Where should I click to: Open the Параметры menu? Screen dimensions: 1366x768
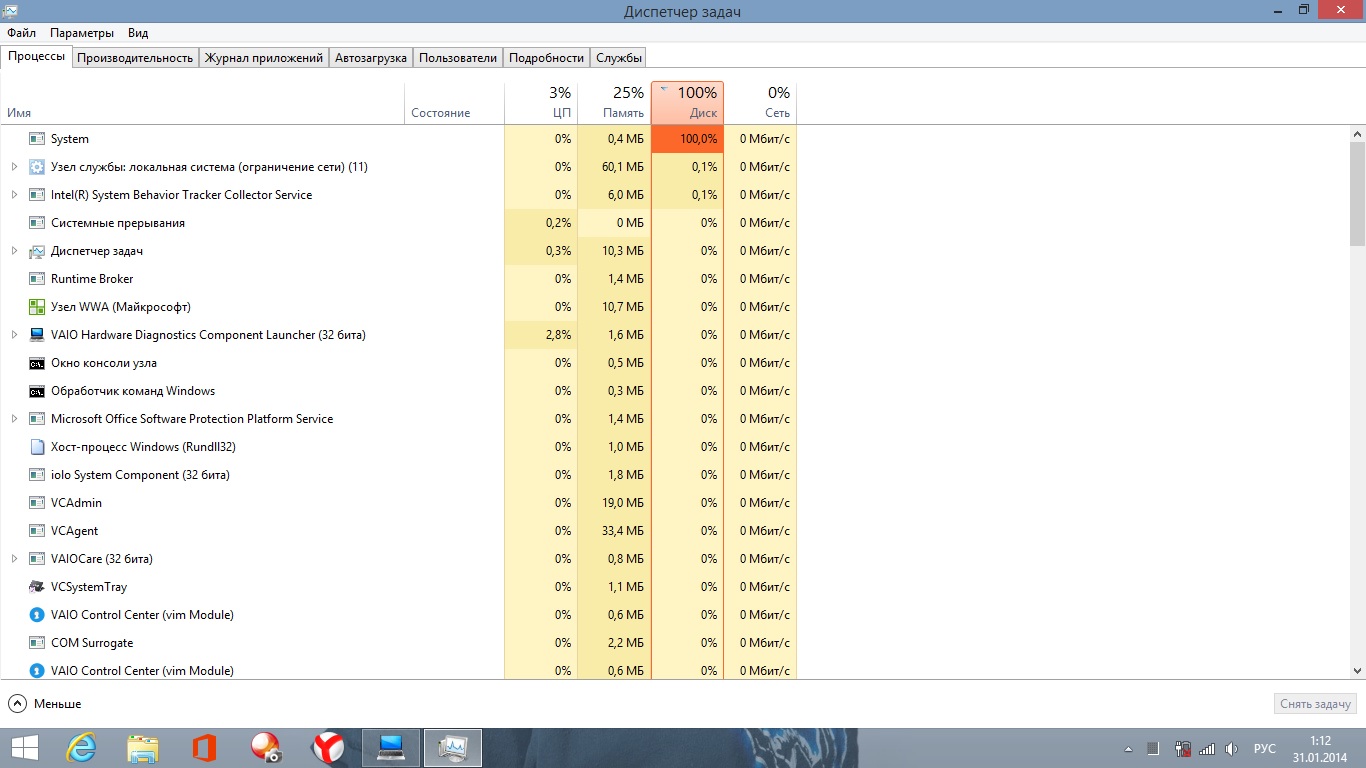tap(82, 33)
